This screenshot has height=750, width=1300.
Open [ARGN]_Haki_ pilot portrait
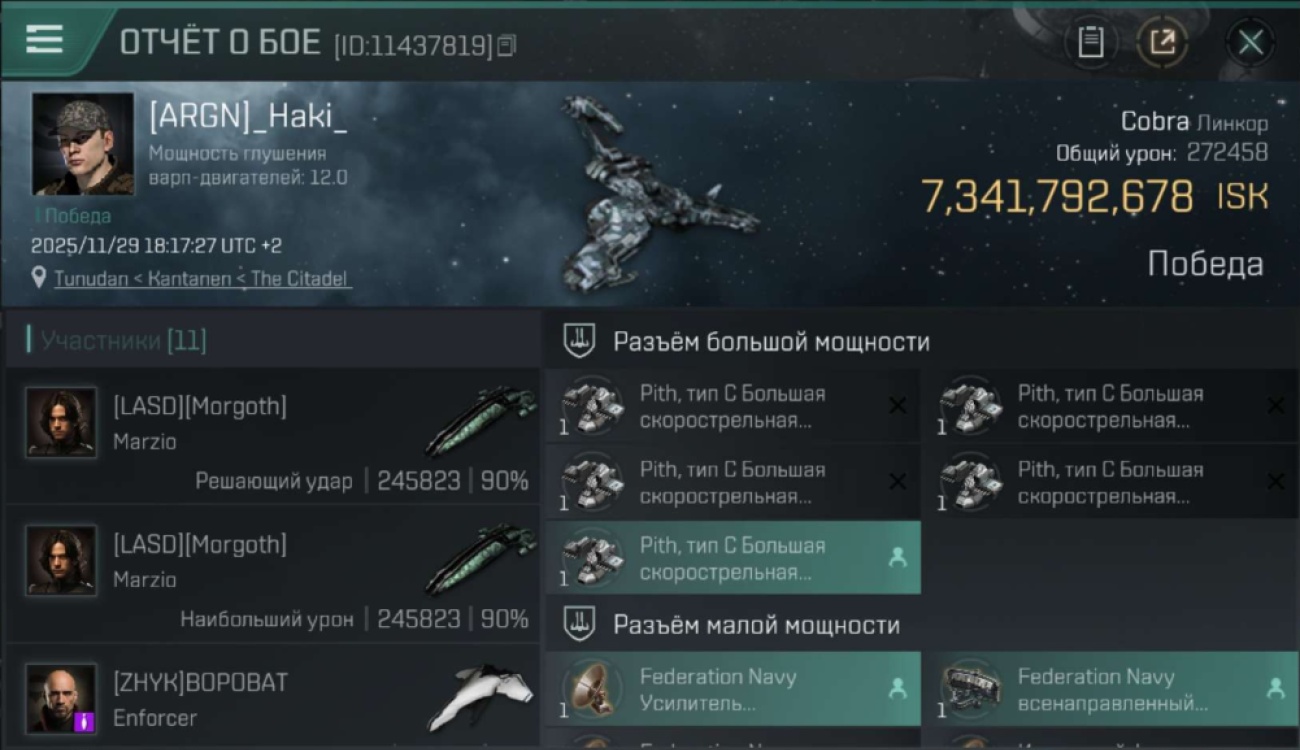(x=82, y=144)
